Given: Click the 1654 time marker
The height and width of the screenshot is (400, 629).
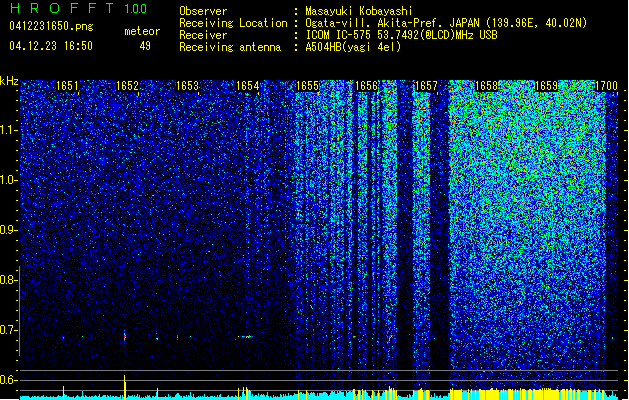Looking at the screenshot, I should point(248,86).
